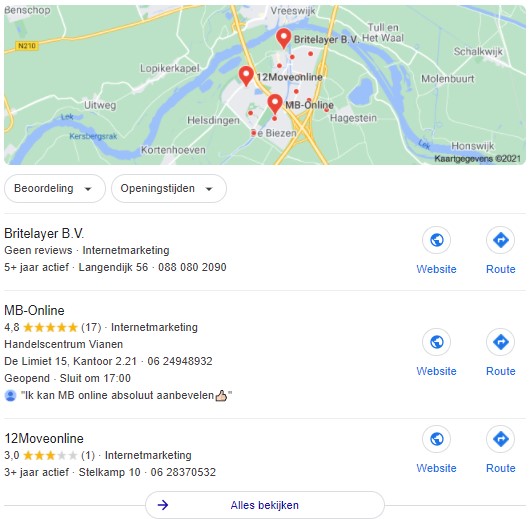Open the MB-Online listing title
The image size is (530, 519).
tap(34, 310)
